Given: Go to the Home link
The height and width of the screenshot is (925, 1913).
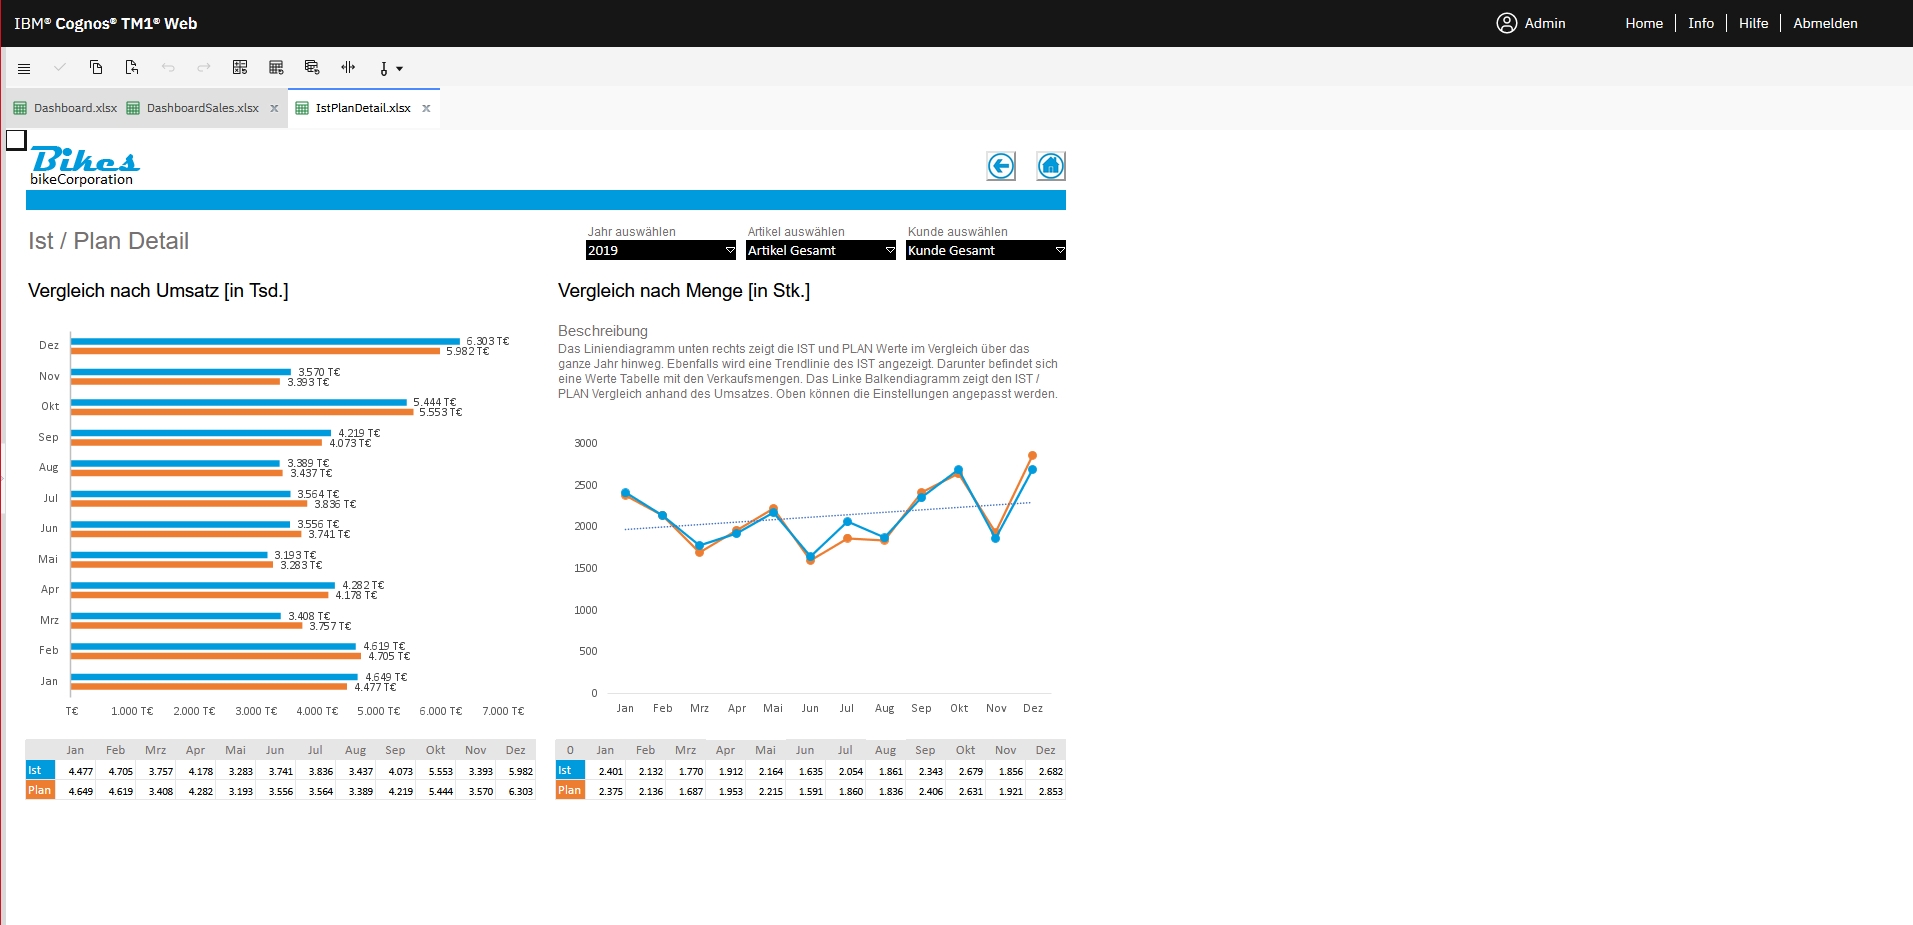Looking at the screenshot, I should (1644, 23).
